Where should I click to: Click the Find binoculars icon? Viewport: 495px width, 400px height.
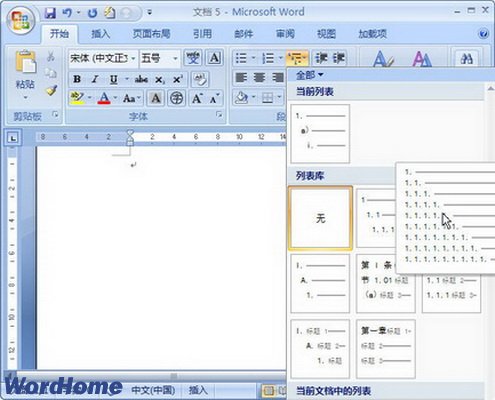click(466, 59)
